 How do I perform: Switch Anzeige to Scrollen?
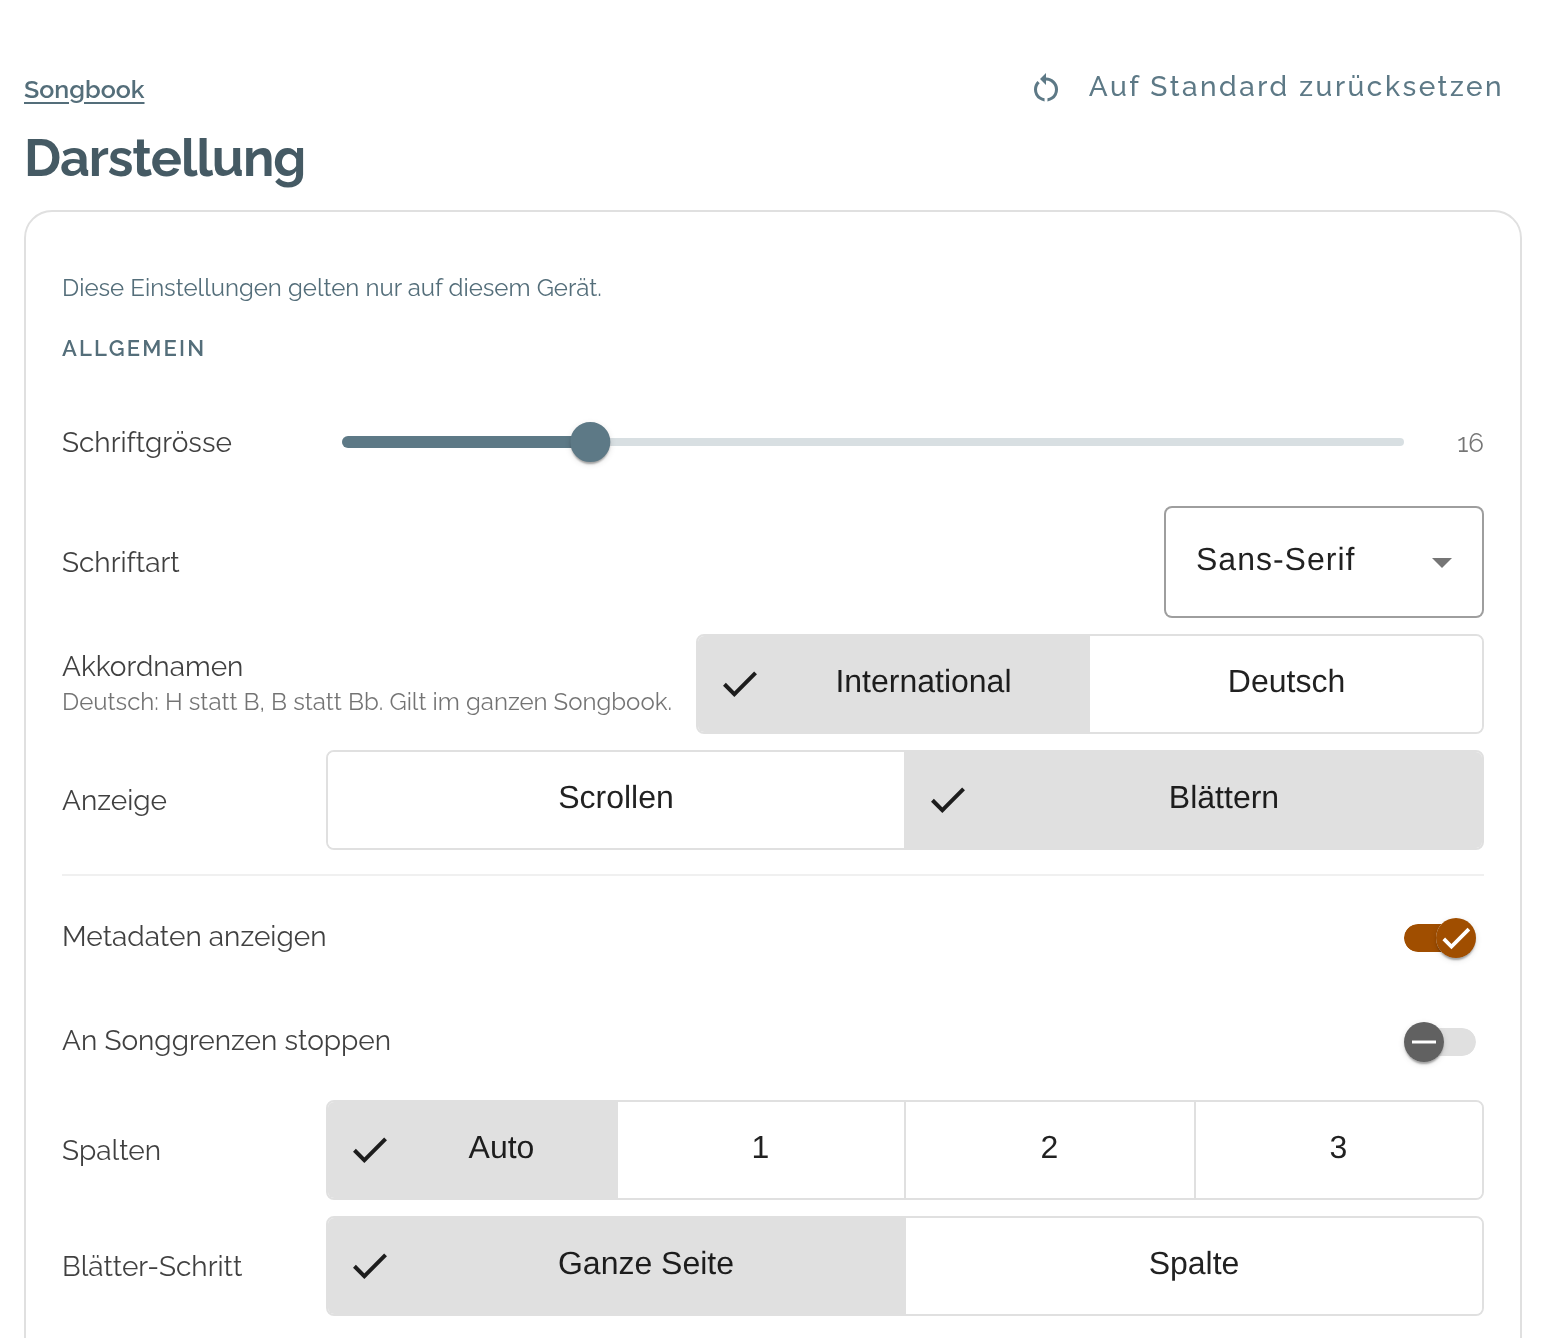[x=616, y=800]
